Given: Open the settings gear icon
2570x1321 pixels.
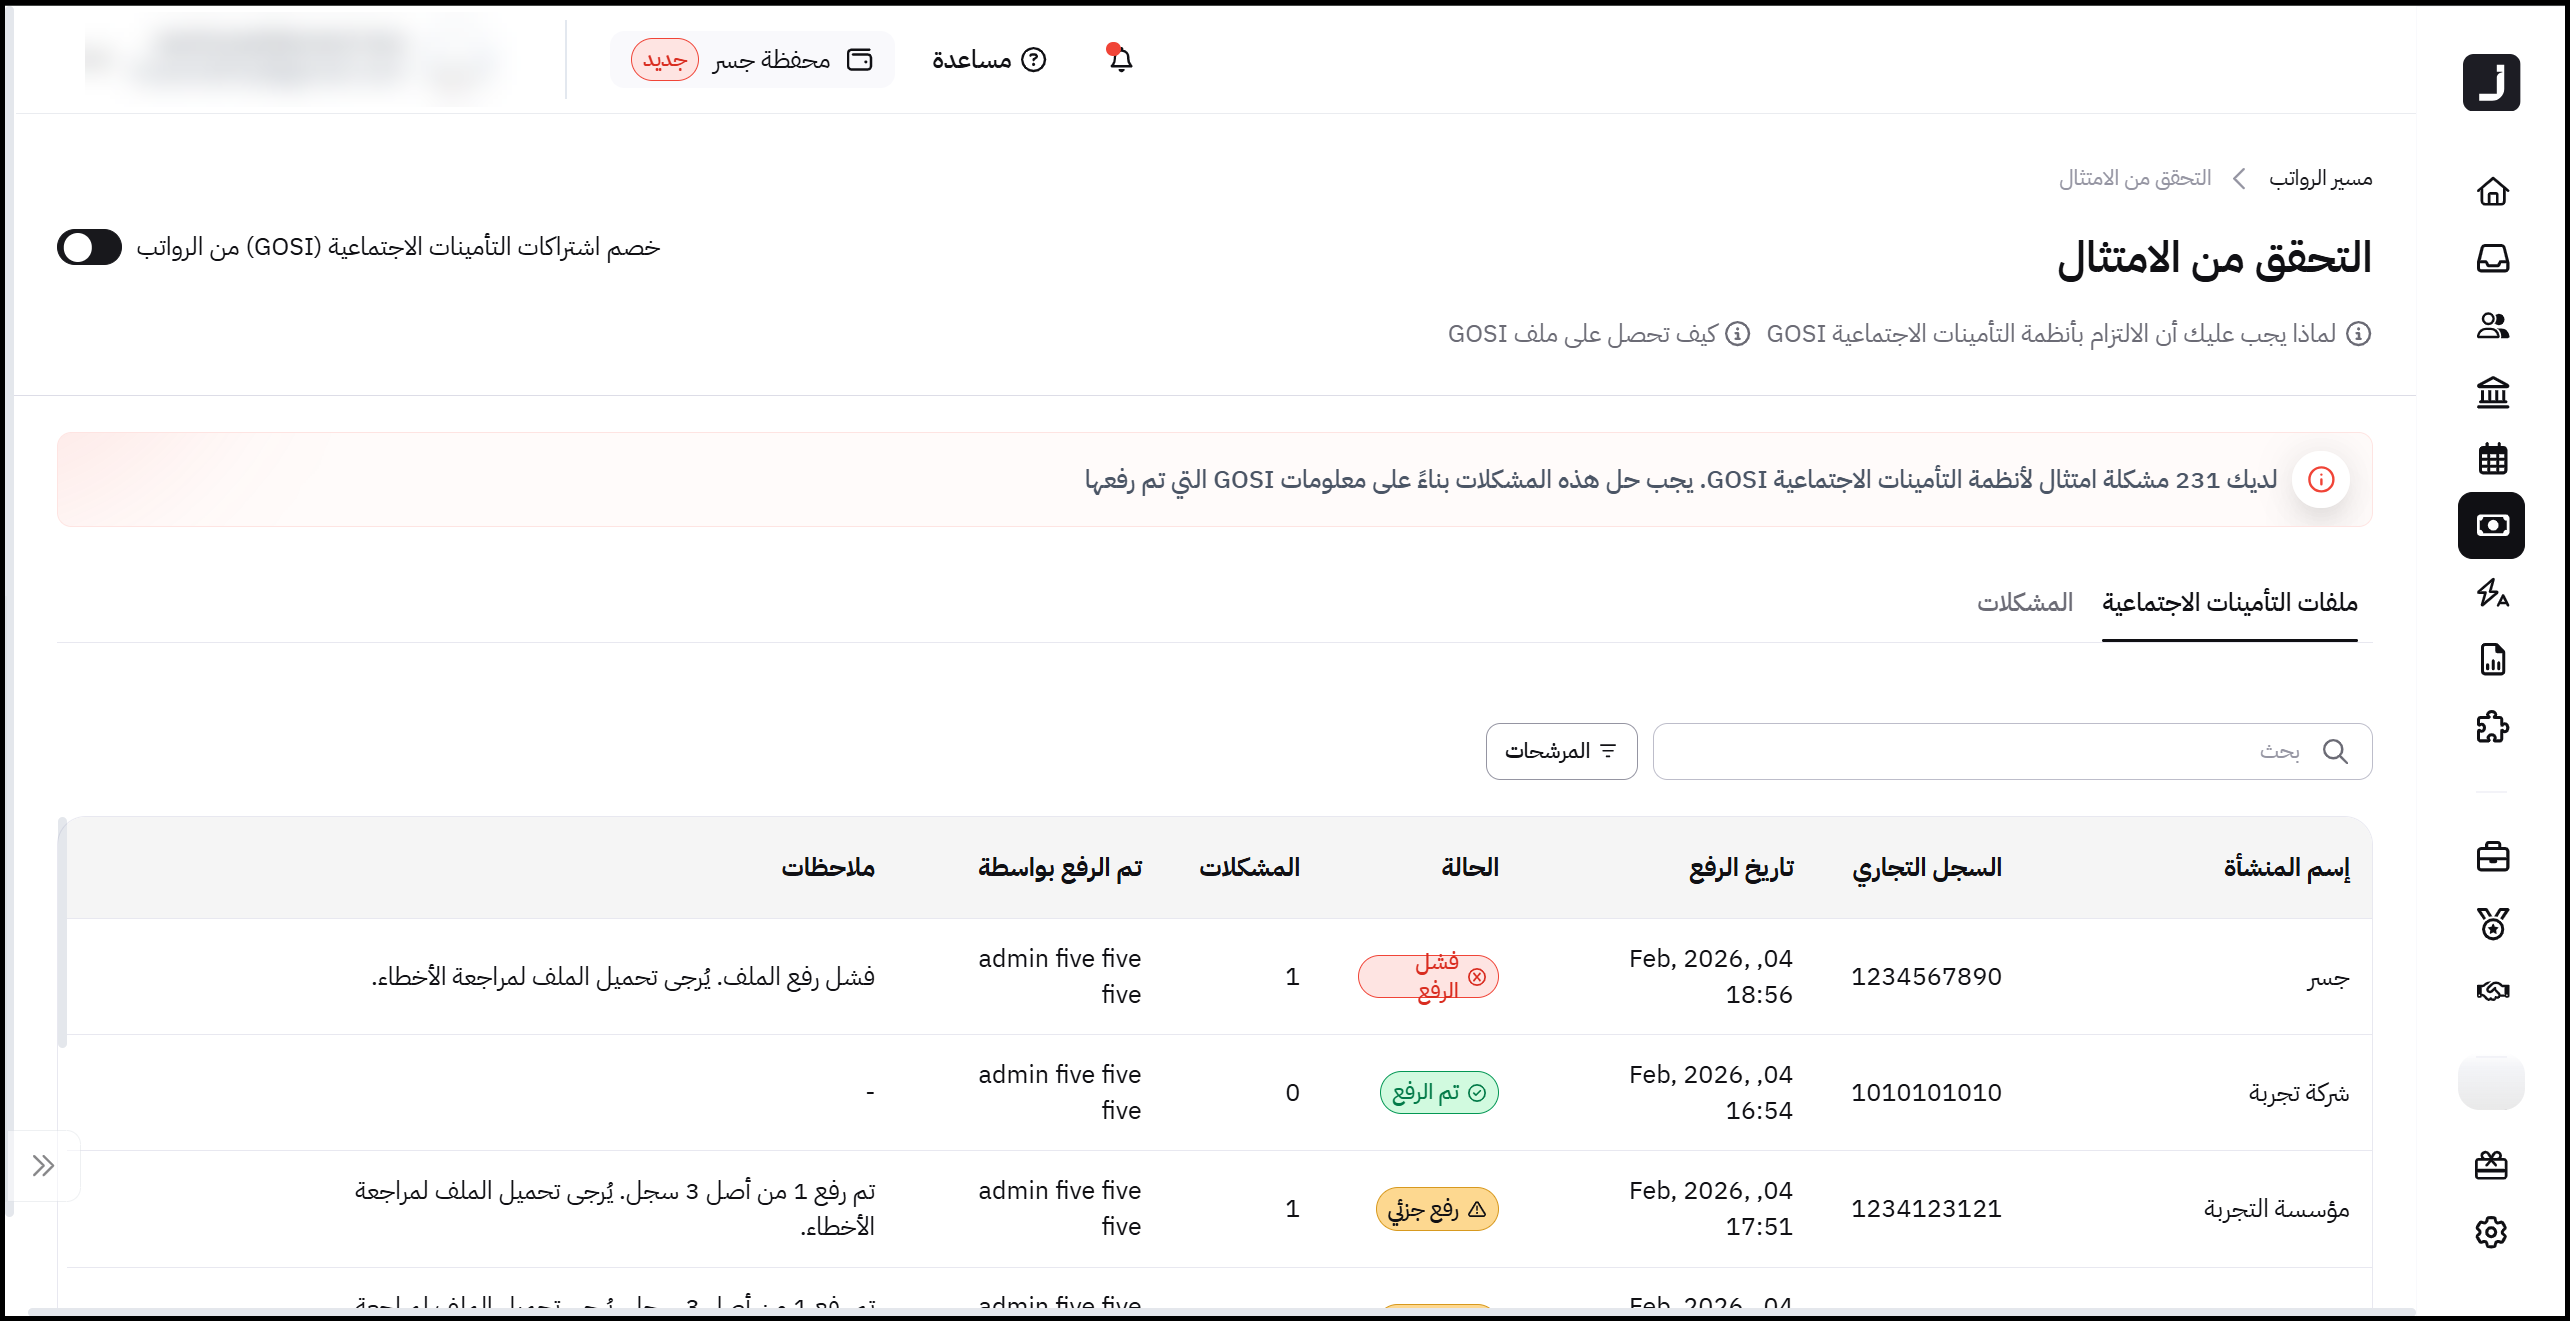Looking at the screenshot, I should click(x=2491, y=1232).
